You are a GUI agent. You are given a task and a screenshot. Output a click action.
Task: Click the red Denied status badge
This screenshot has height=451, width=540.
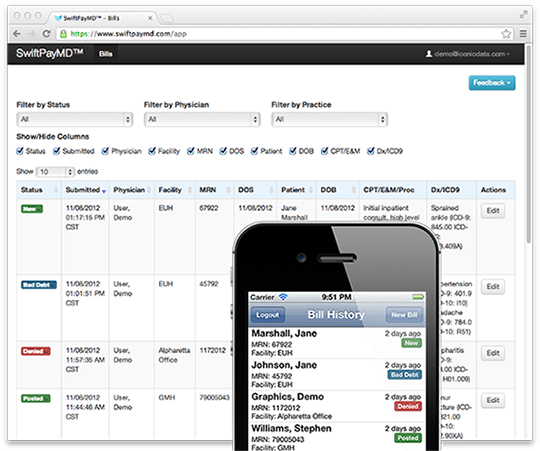point(36,351)
